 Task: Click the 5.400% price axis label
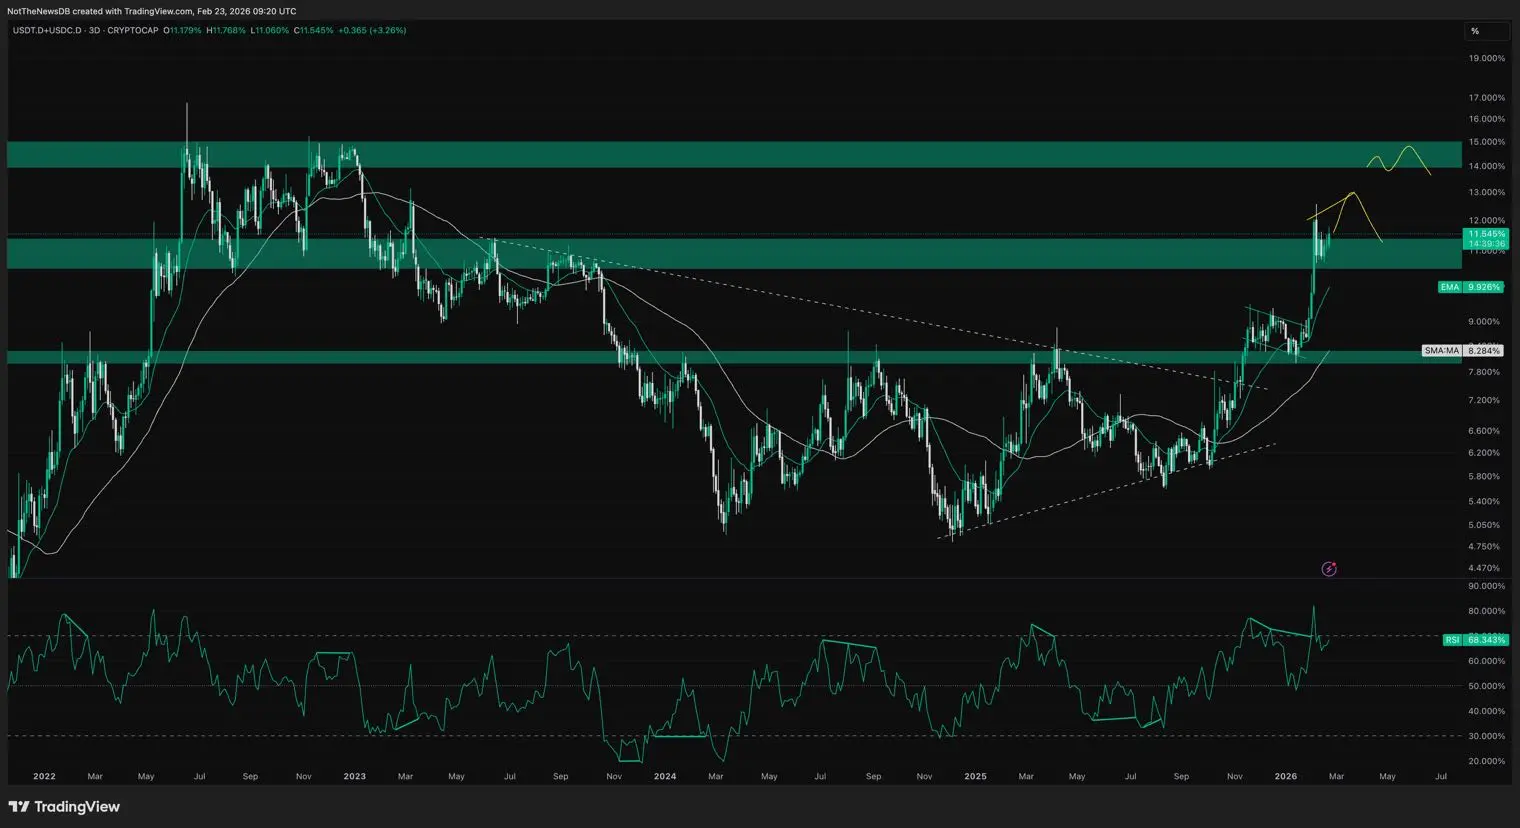(x=1484, y=501)
